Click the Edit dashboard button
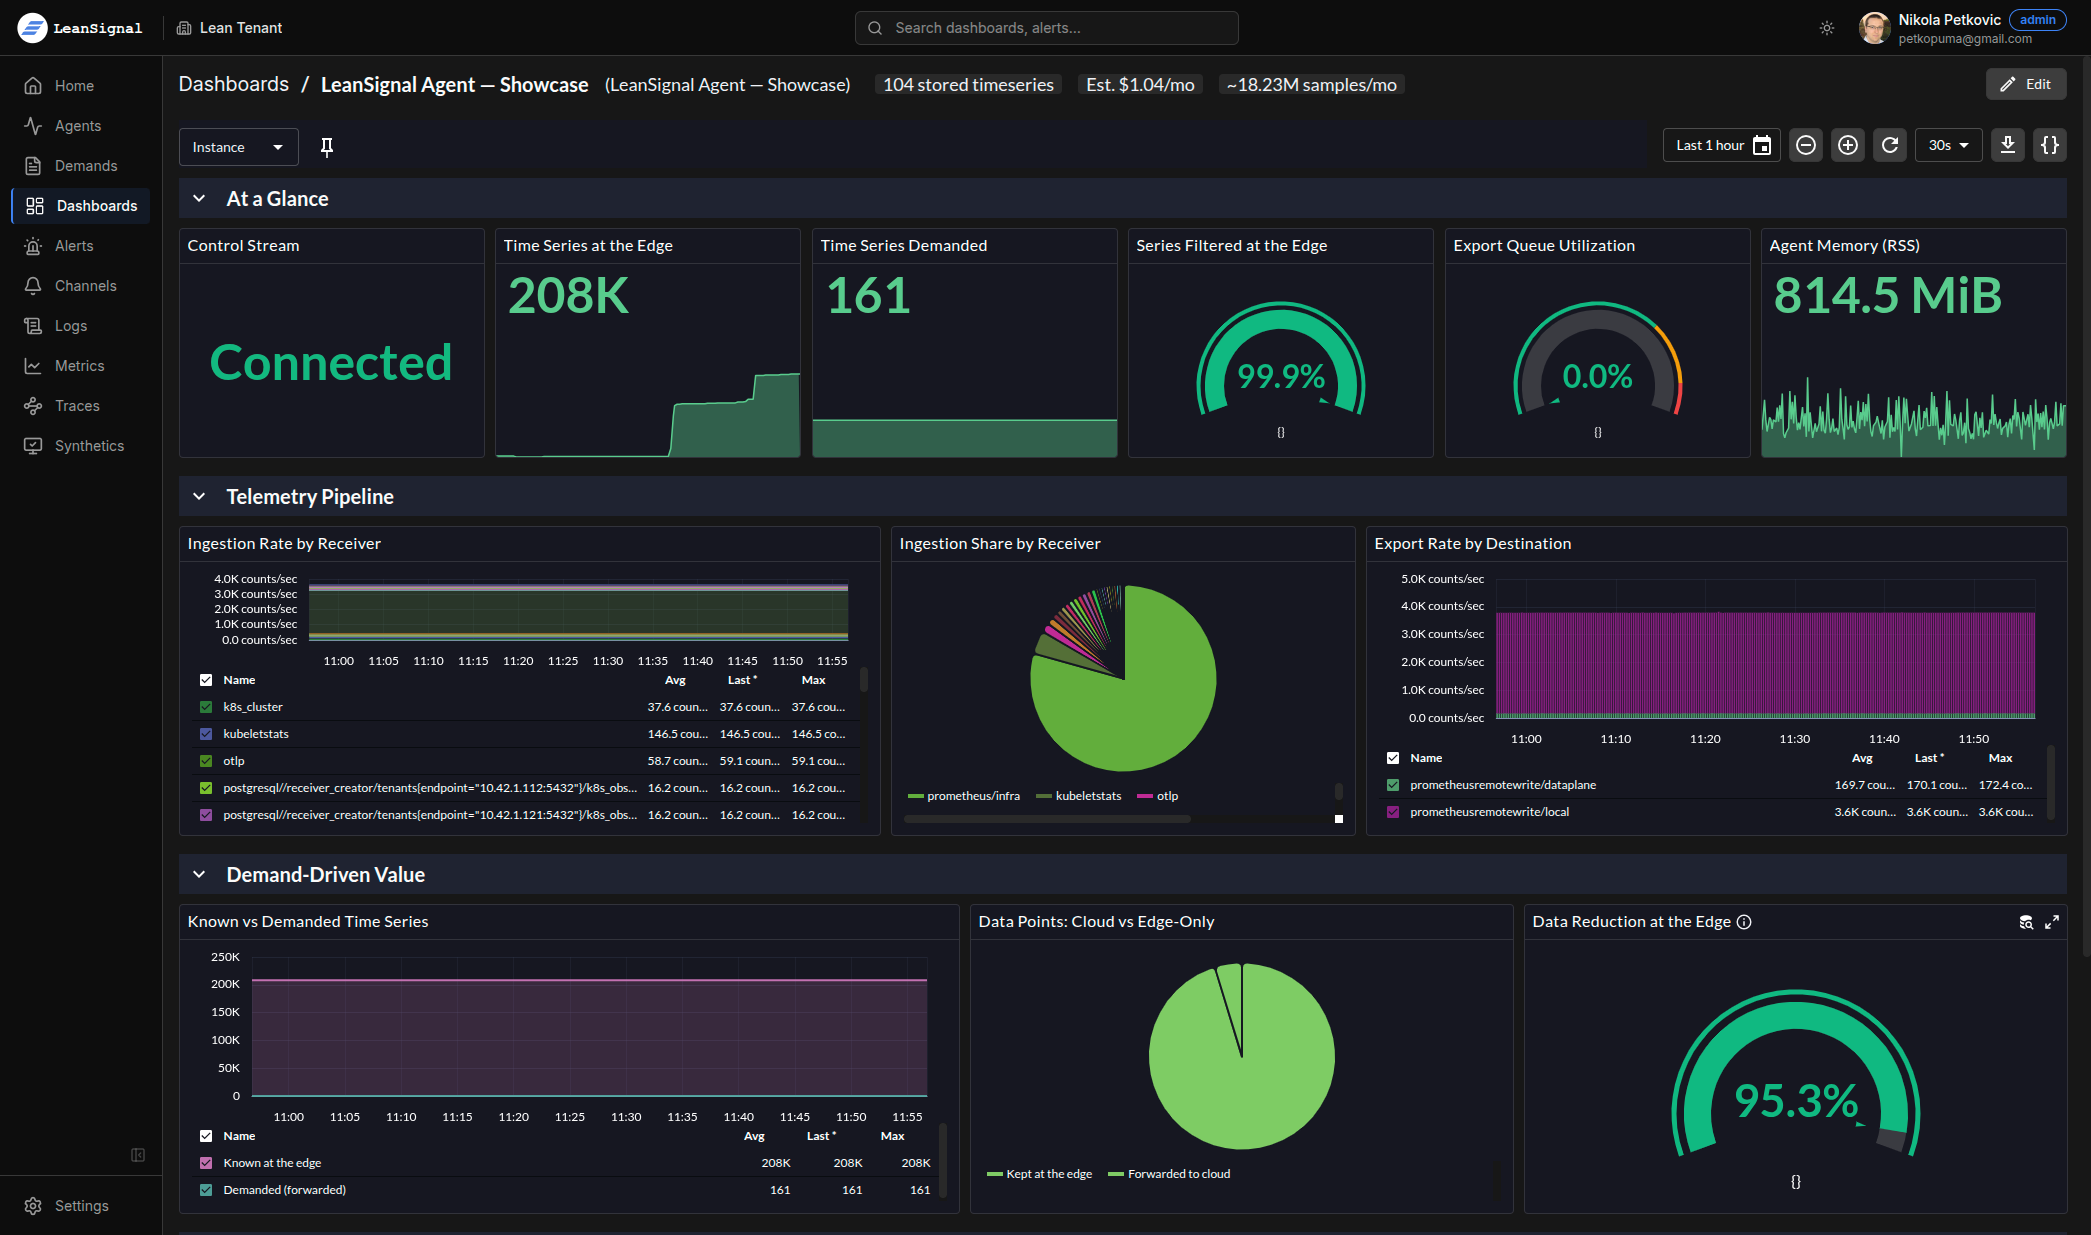The image size is (2091, 1235). [x=2025, y=85]
